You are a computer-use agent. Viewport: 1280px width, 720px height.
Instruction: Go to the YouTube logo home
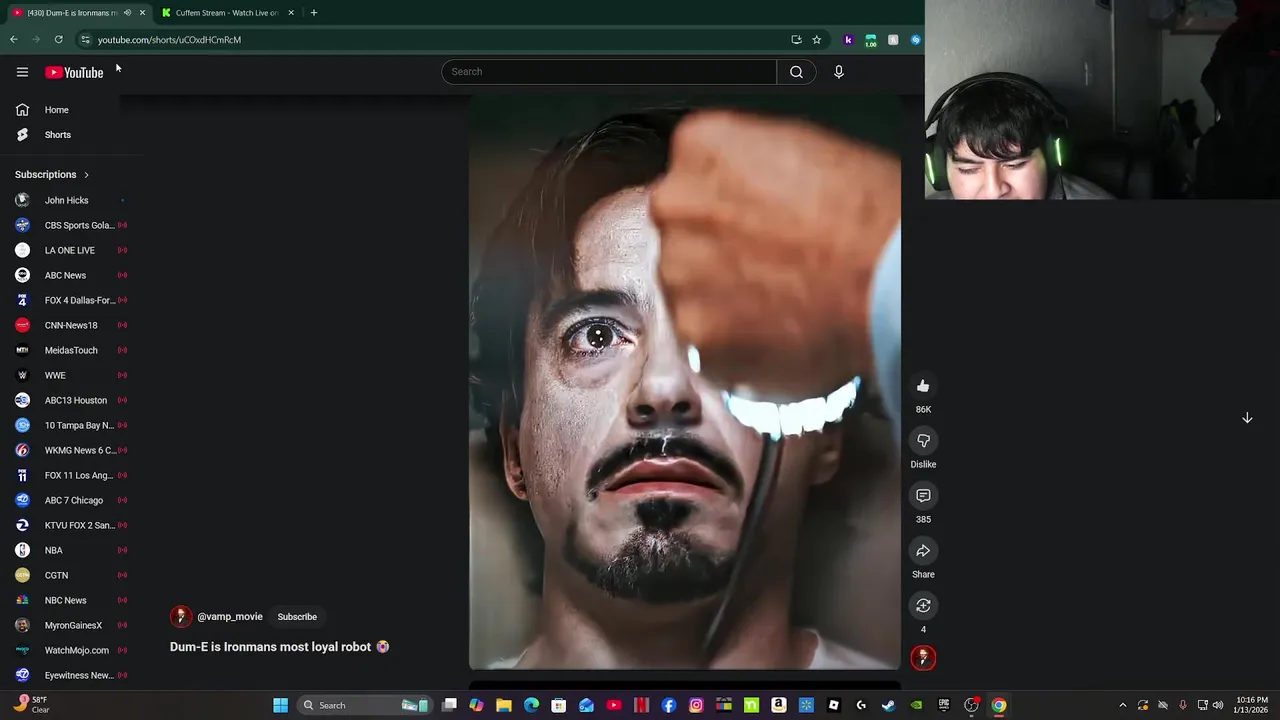(x=74, y=72)
